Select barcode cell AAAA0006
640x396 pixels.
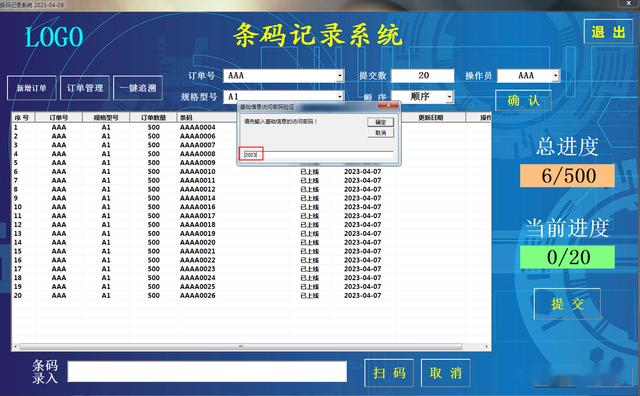(198, 136)
